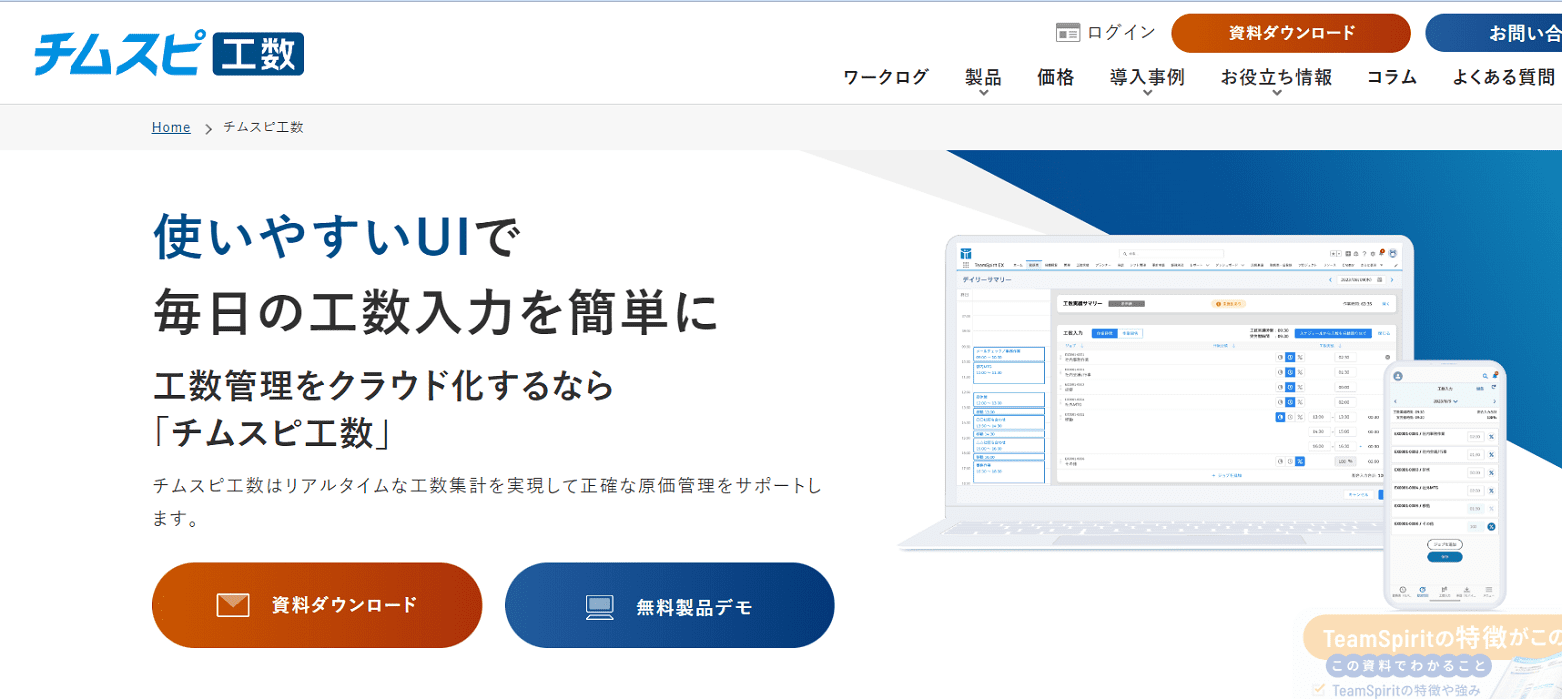This screenshot has width=1562, height=699.
Task: Click the search bar in the mockup header
Action: 1171,254
